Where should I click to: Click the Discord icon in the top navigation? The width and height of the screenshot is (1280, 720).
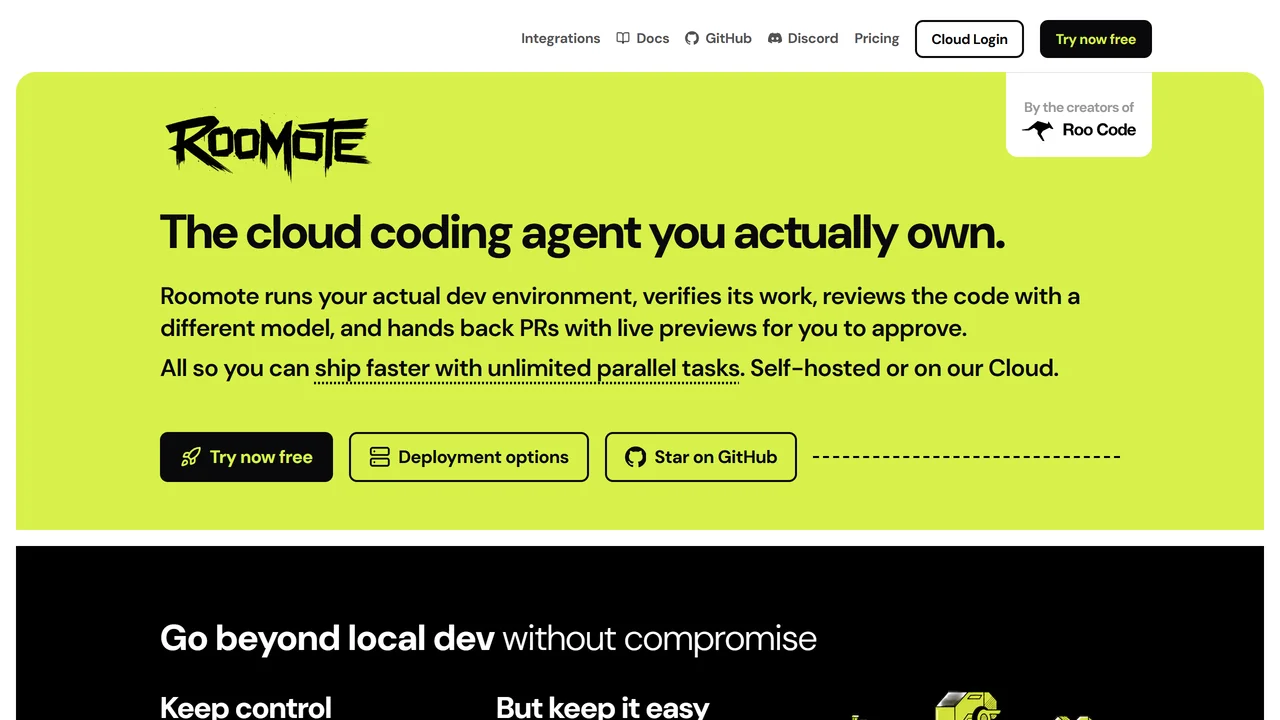[775, 39]
